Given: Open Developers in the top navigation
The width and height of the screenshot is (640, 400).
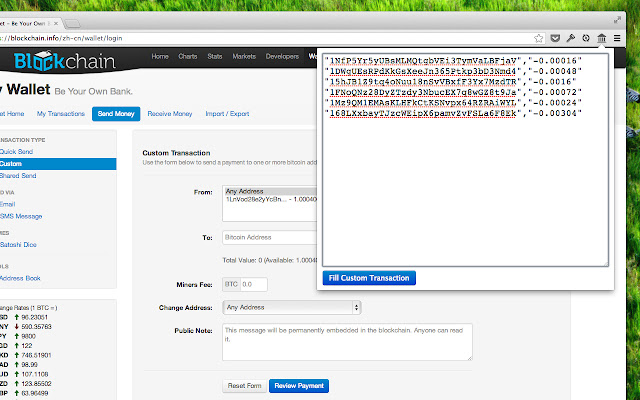Looking at the screenshot, I should click(x=282, y=56).
